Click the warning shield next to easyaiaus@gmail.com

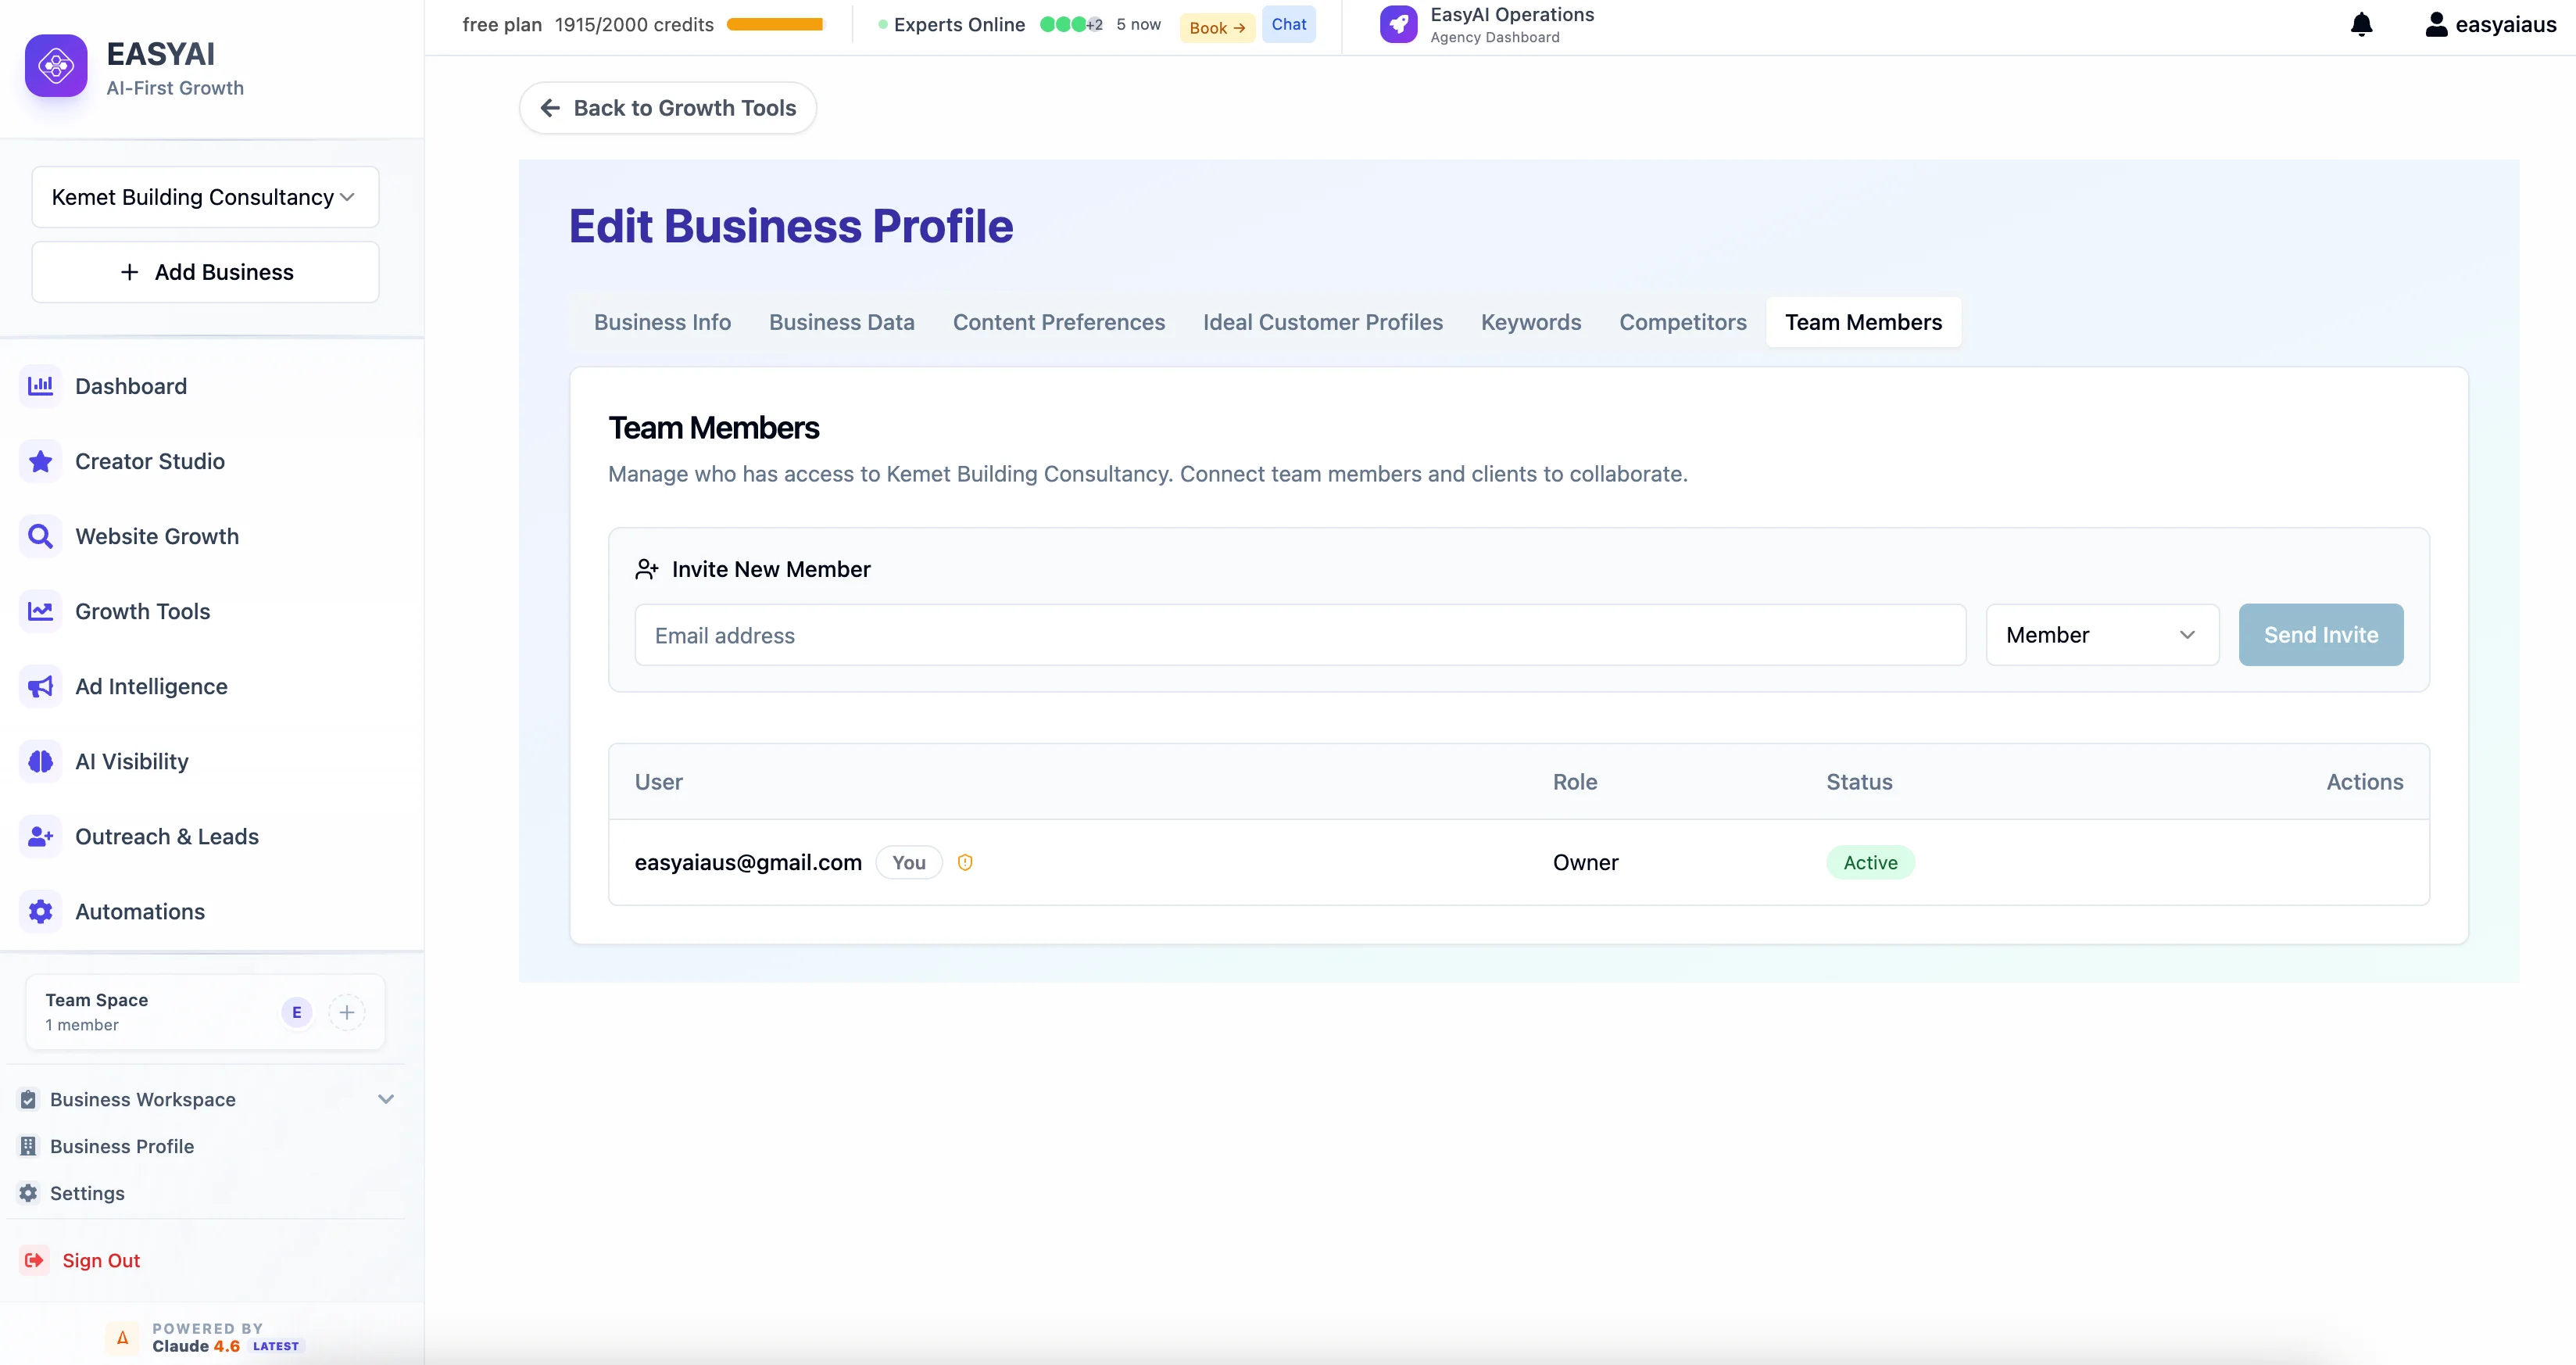965,862
